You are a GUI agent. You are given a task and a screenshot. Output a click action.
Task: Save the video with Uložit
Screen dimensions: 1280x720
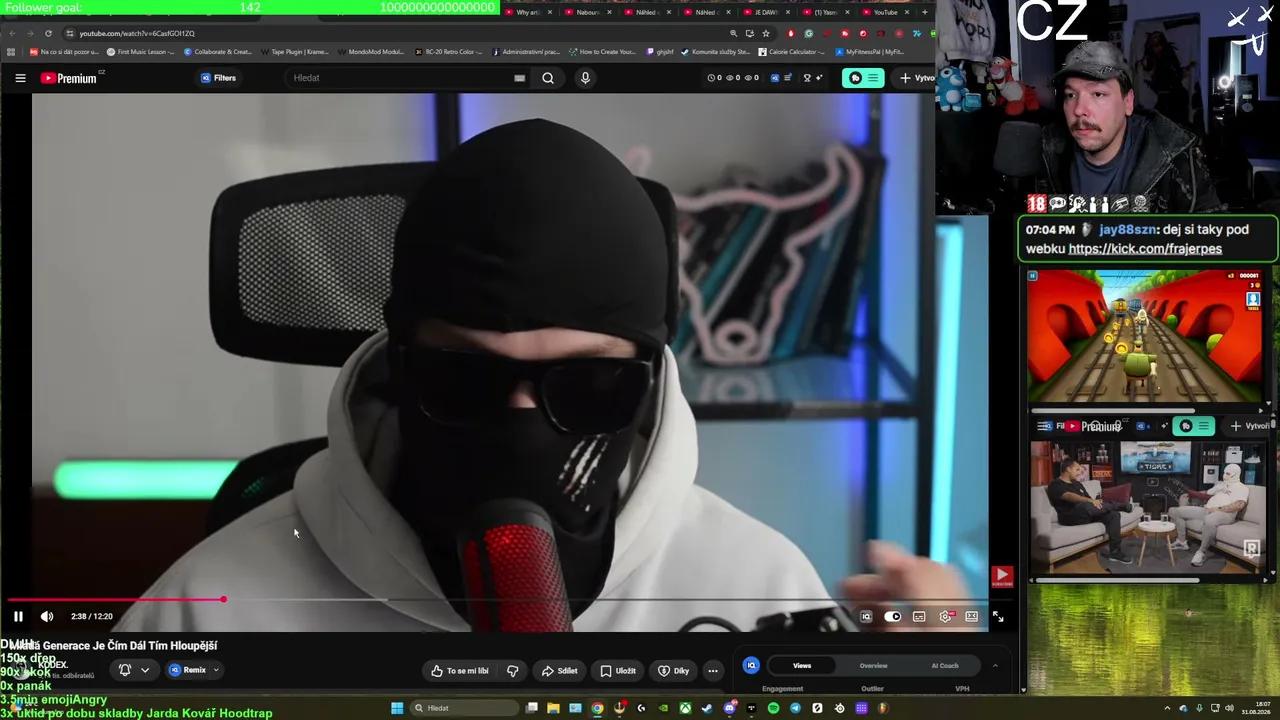click(x=617, y=671)
